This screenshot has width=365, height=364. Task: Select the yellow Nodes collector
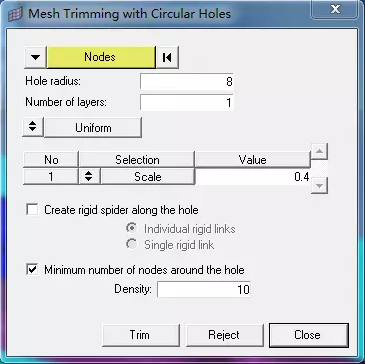[x=100, y=57]
